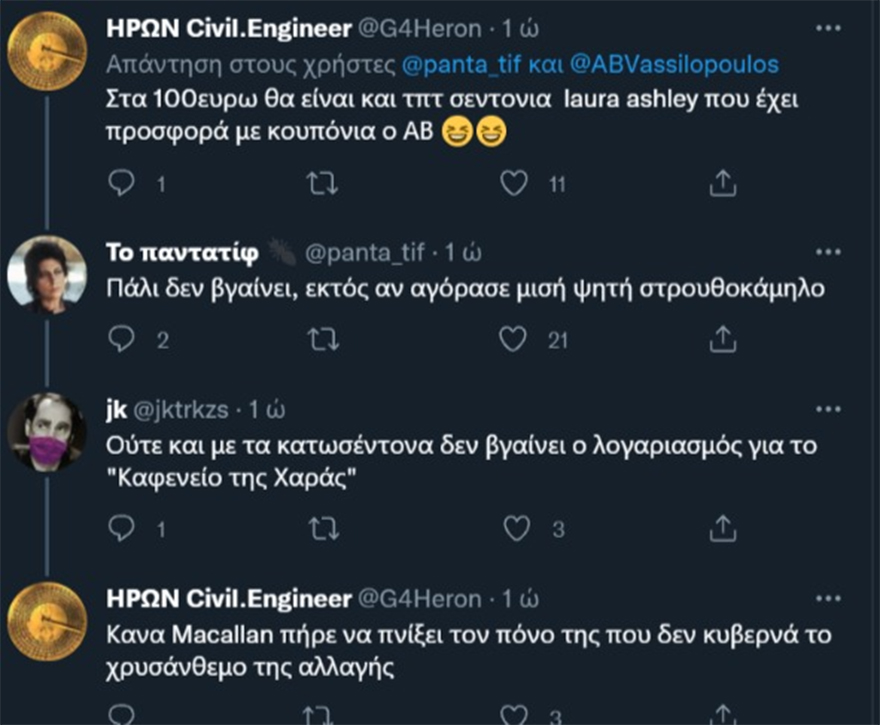Share the first HΡΩΝ Civil.Engineer tweet

pos(722,183)
